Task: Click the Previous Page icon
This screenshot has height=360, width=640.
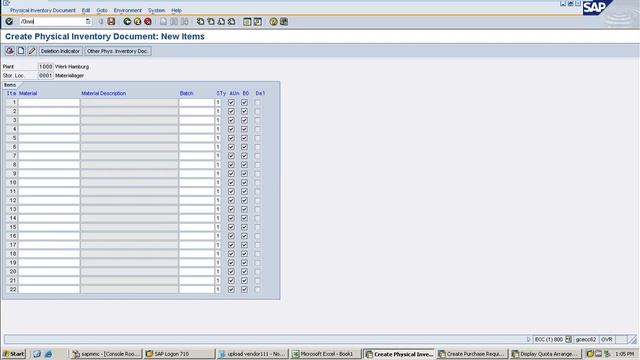Action: 211,22
